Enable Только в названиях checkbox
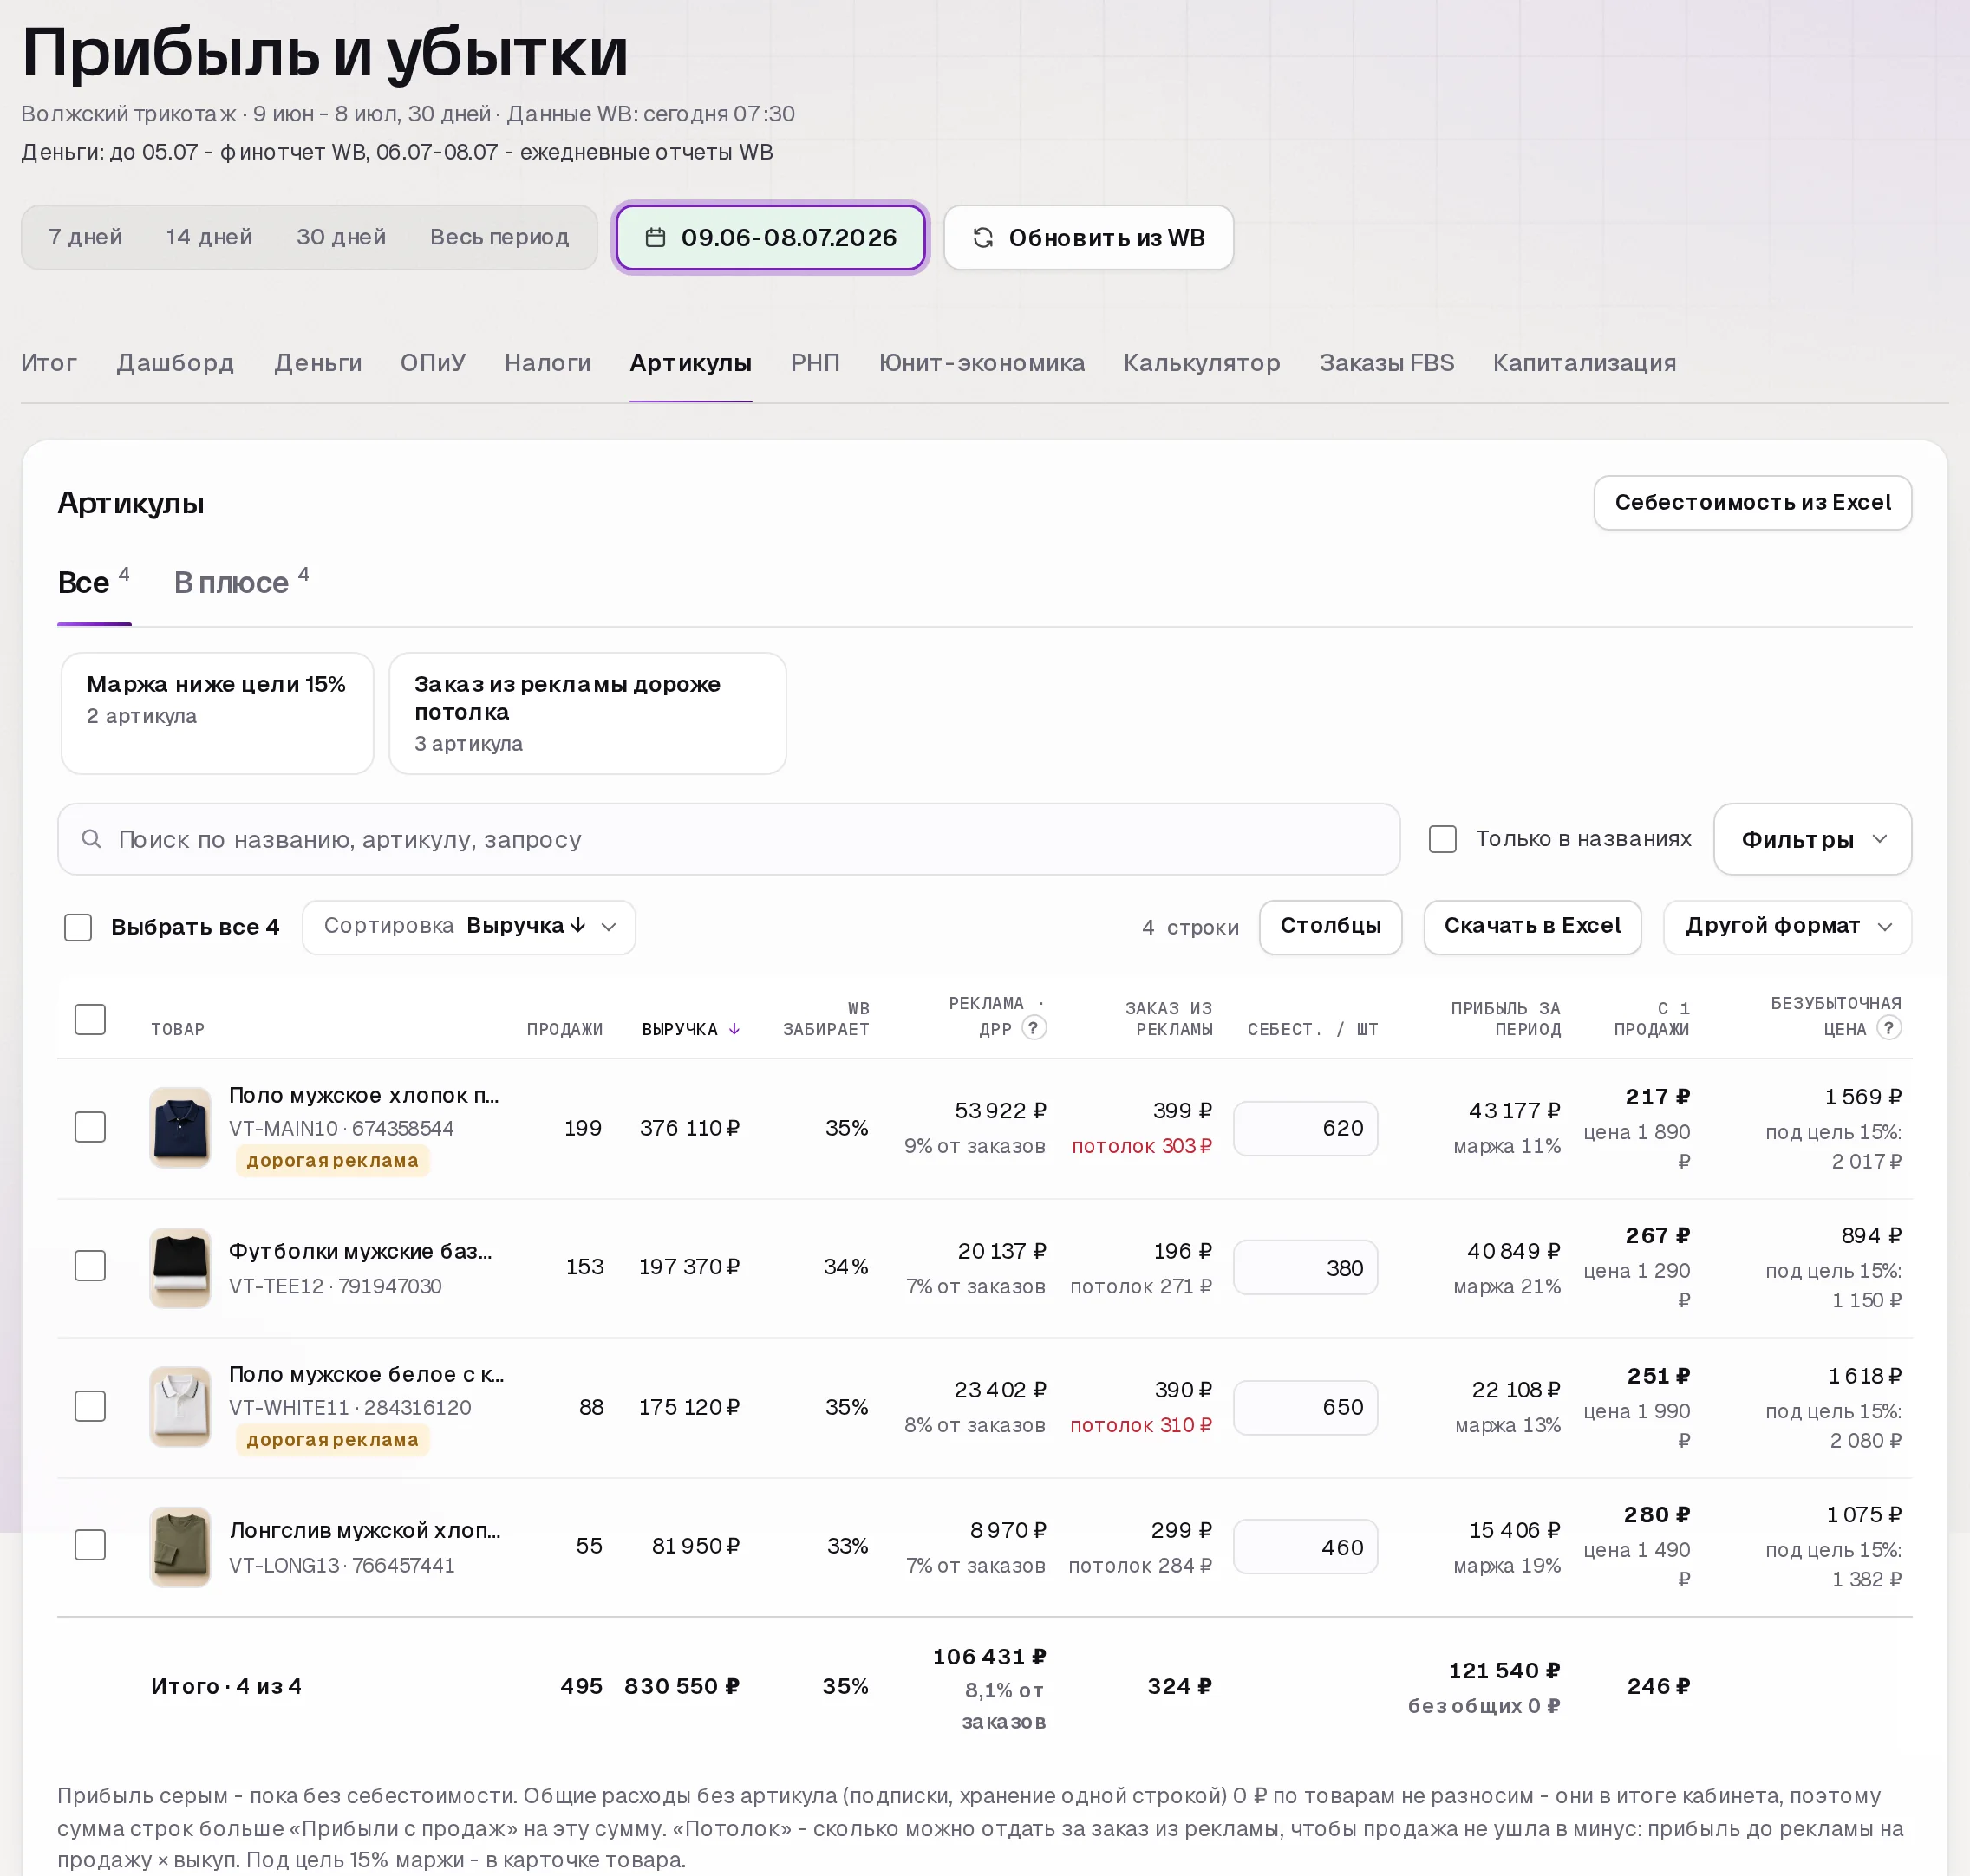 coord(1442,839)
